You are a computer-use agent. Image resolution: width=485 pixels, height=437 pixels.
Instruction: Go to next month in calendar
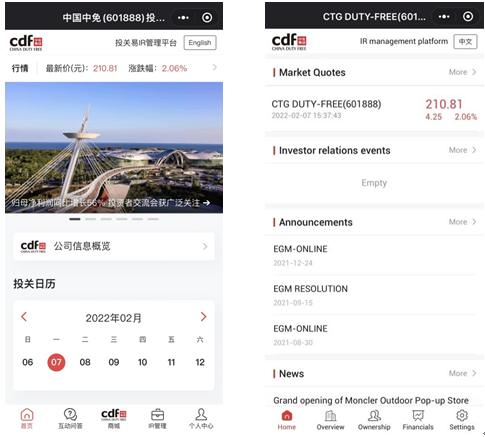[x=203, y=317]
